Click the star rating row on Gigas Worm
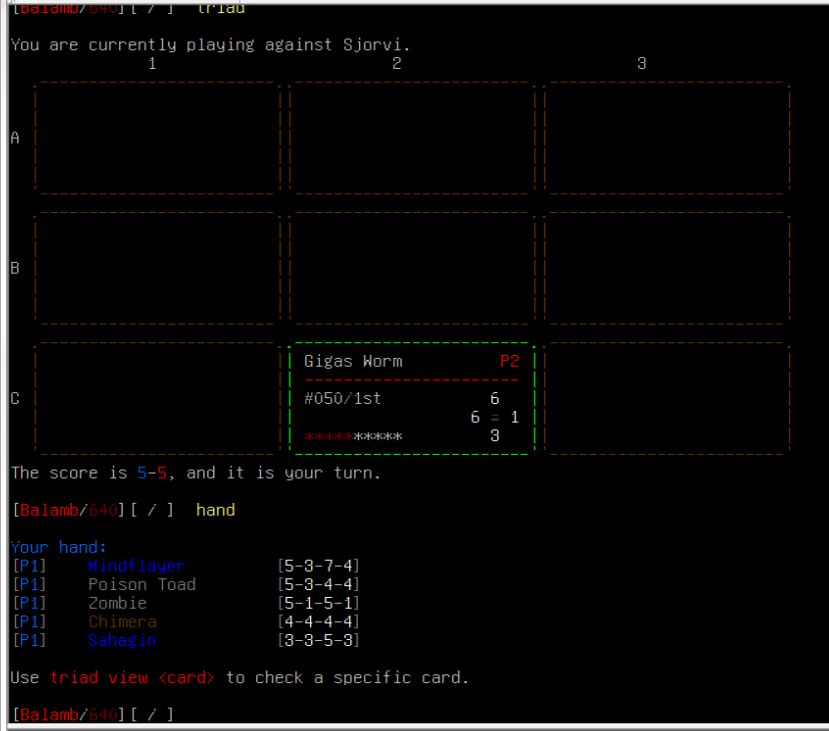829x731 pixels. tap(353, 436)
